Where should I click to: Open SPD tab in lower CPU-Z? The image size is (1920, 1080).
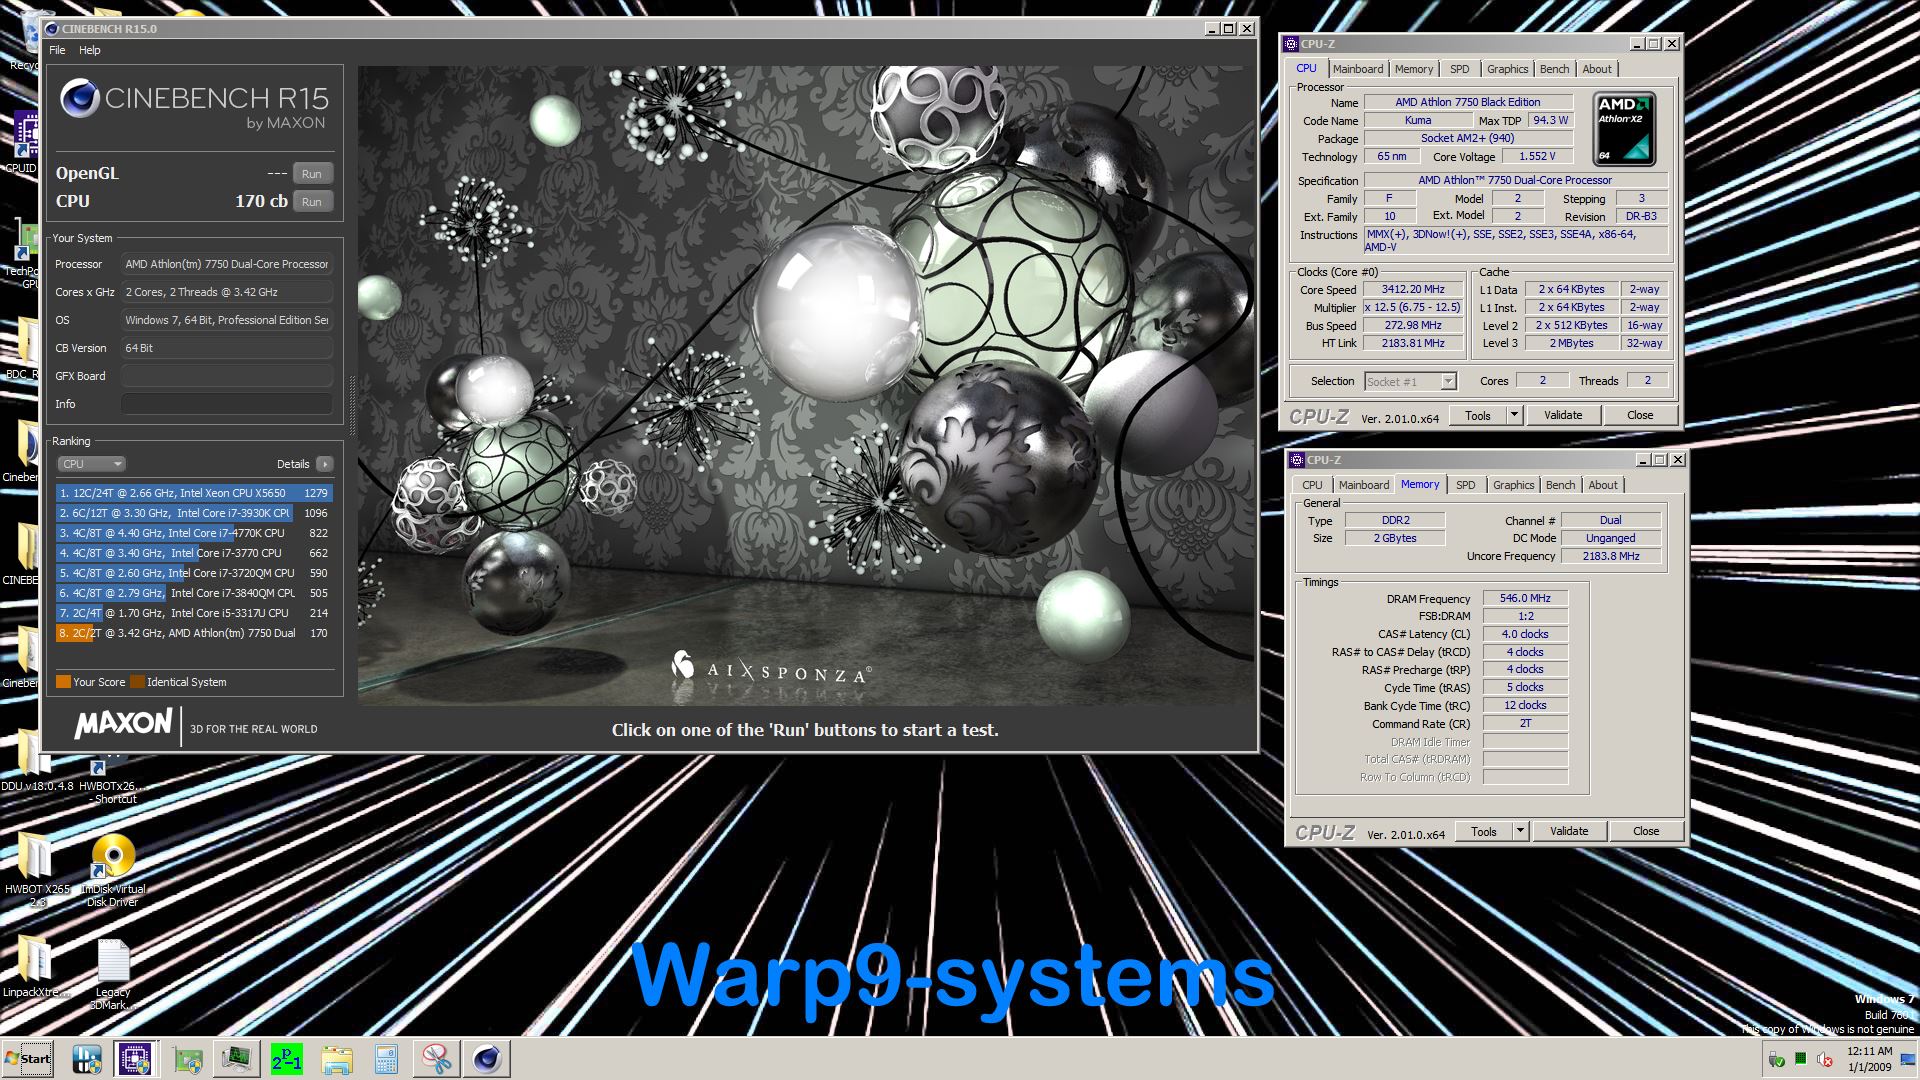pos(1465,485)
